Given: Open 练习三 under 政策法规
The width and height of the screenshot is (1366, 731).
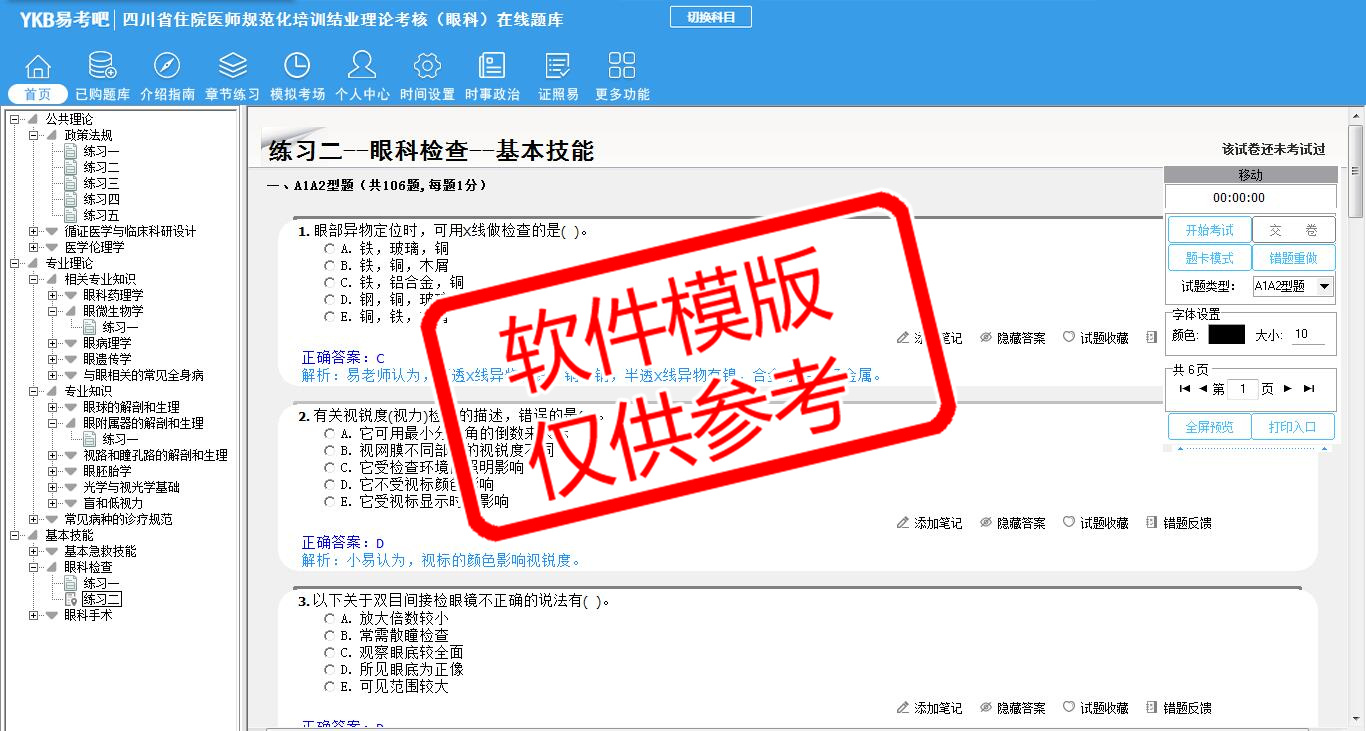Looking at the screenshot, I should click(x=101, y=183).
